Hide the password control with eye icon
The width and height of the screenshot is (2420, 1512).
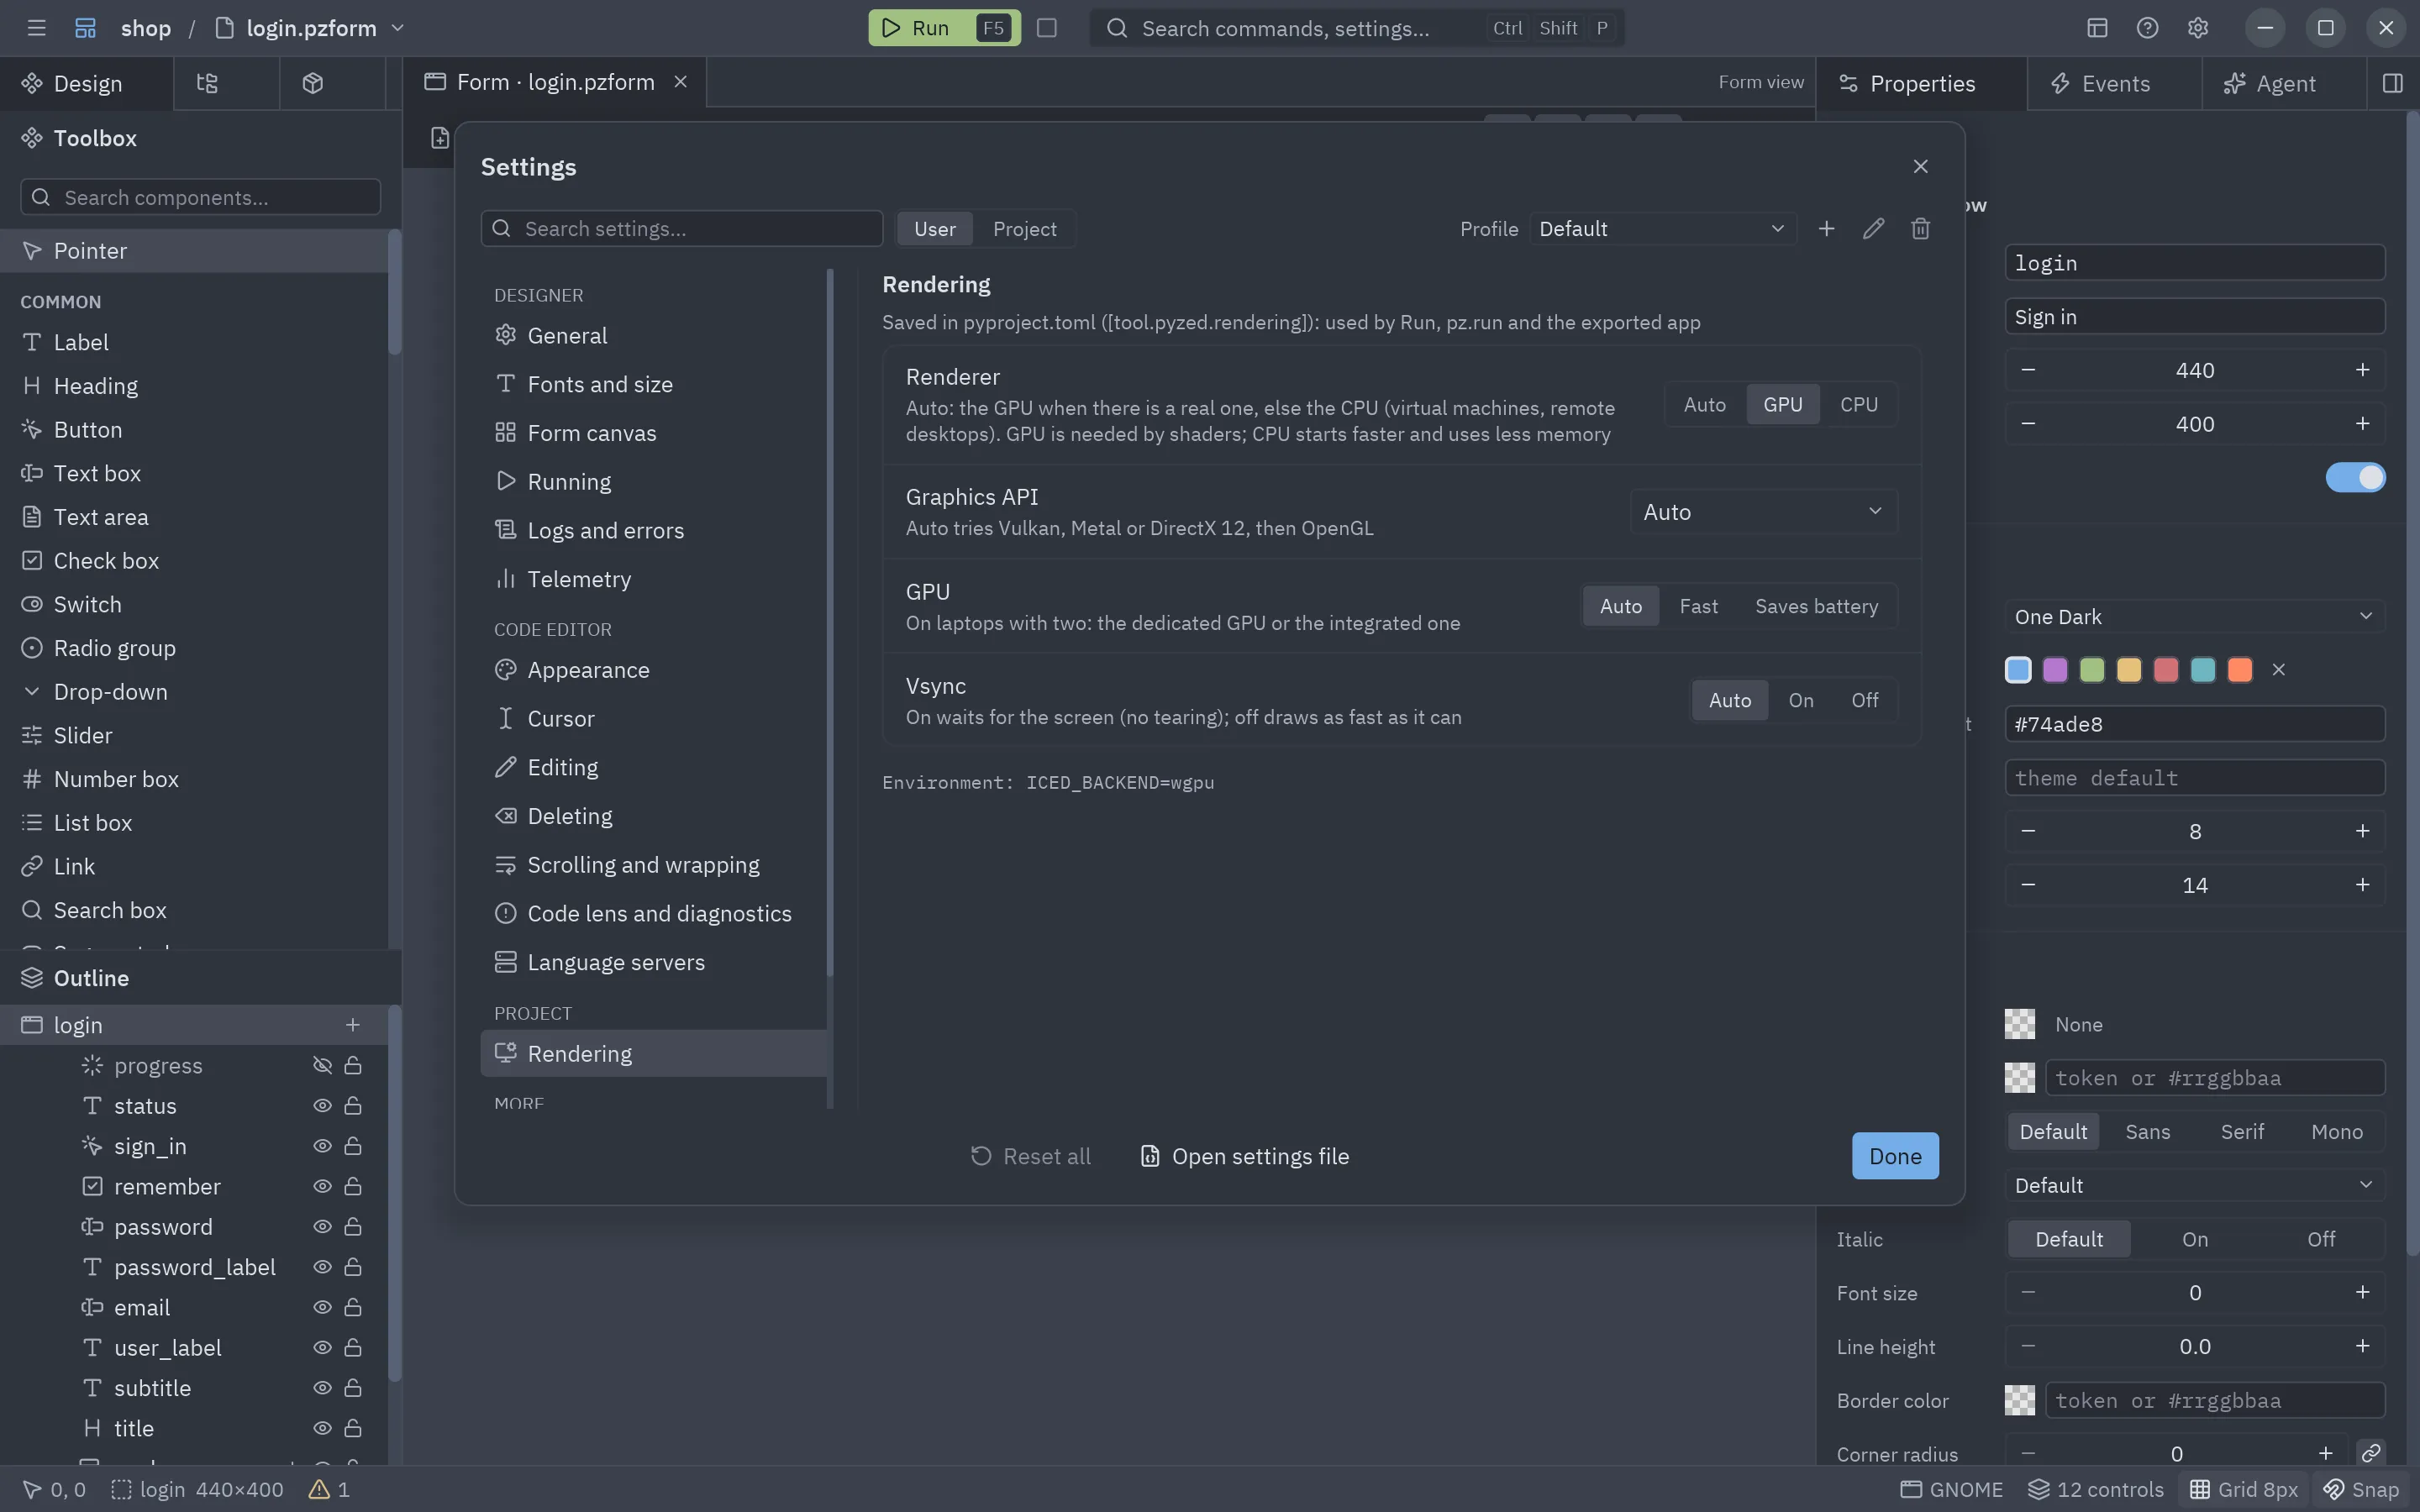click(x=322, y=1227)
